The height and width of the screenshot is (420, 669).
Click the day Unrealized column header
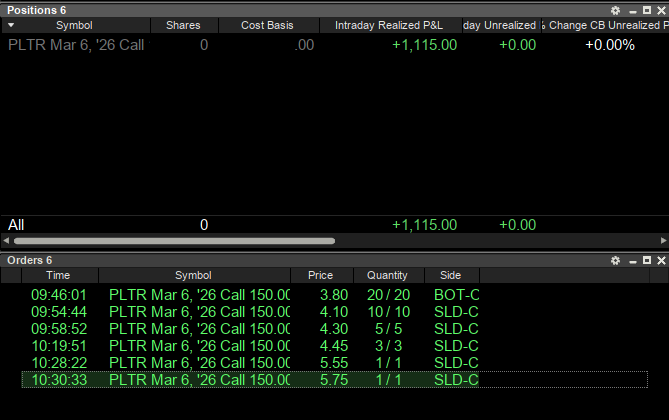[500, 25]
